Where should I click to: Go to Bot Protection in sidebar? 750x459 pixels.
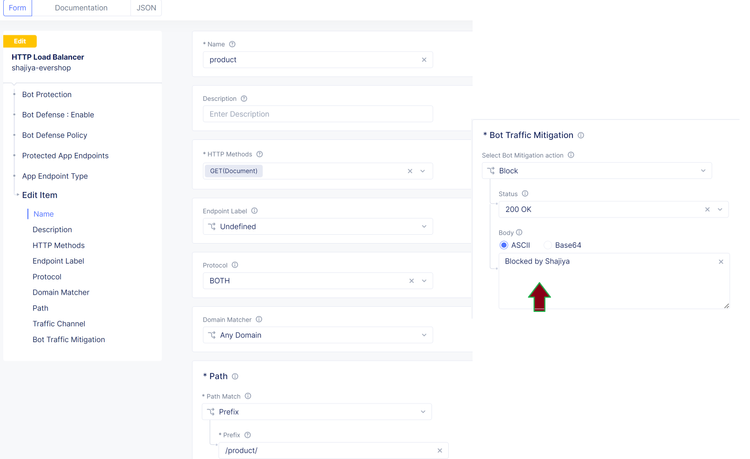click(x=47, y=95)
